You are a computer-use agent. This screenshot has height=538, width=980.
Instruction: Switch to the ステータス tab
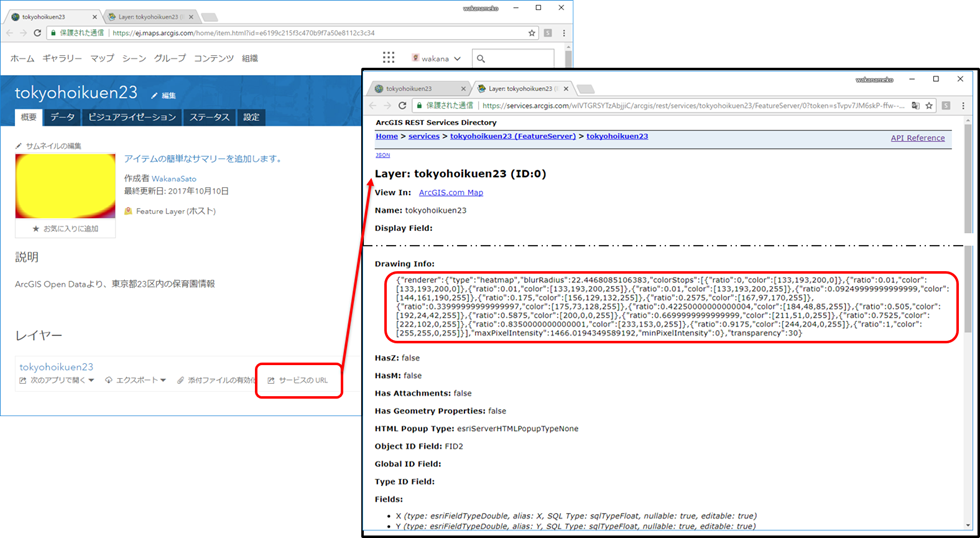tap(209, 117)
